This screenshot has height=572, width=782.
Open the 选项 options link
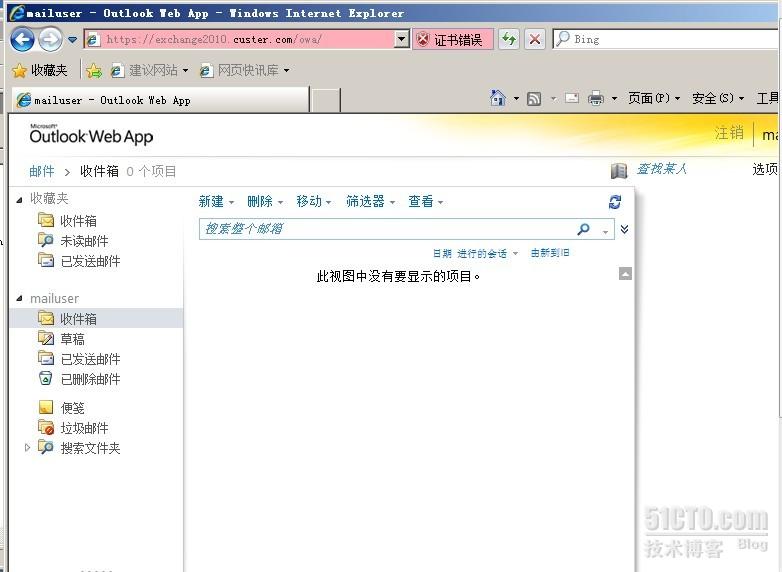(x=766, y=170)
